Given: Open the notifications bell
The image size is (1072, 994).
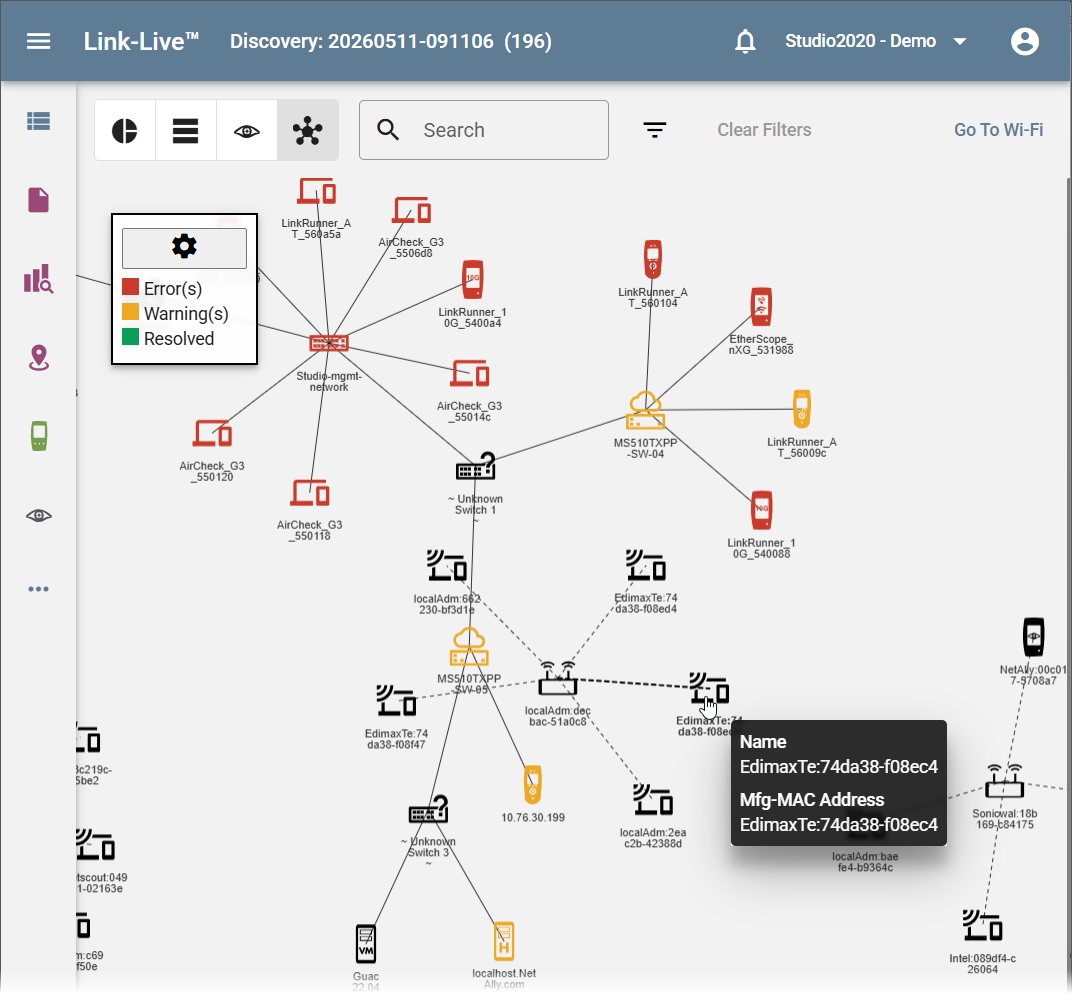Looking at the screenshot, I should point(745,41).
